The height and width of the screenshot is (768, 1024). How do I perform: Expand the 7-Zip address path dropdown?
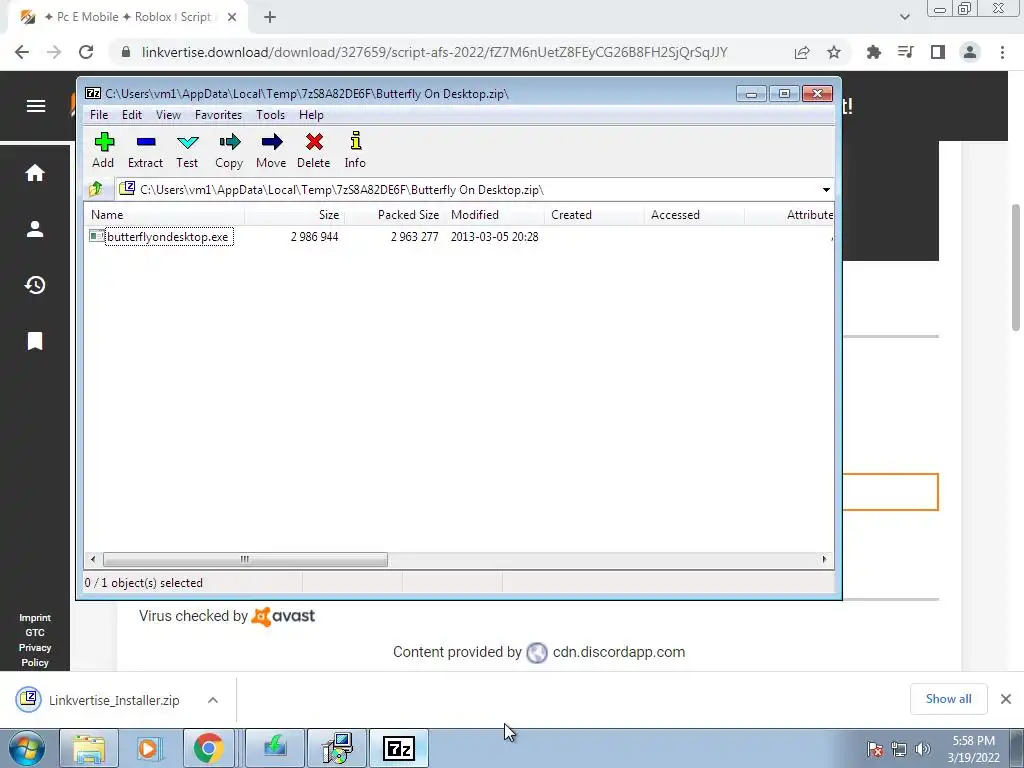click(x=826, y=190)
